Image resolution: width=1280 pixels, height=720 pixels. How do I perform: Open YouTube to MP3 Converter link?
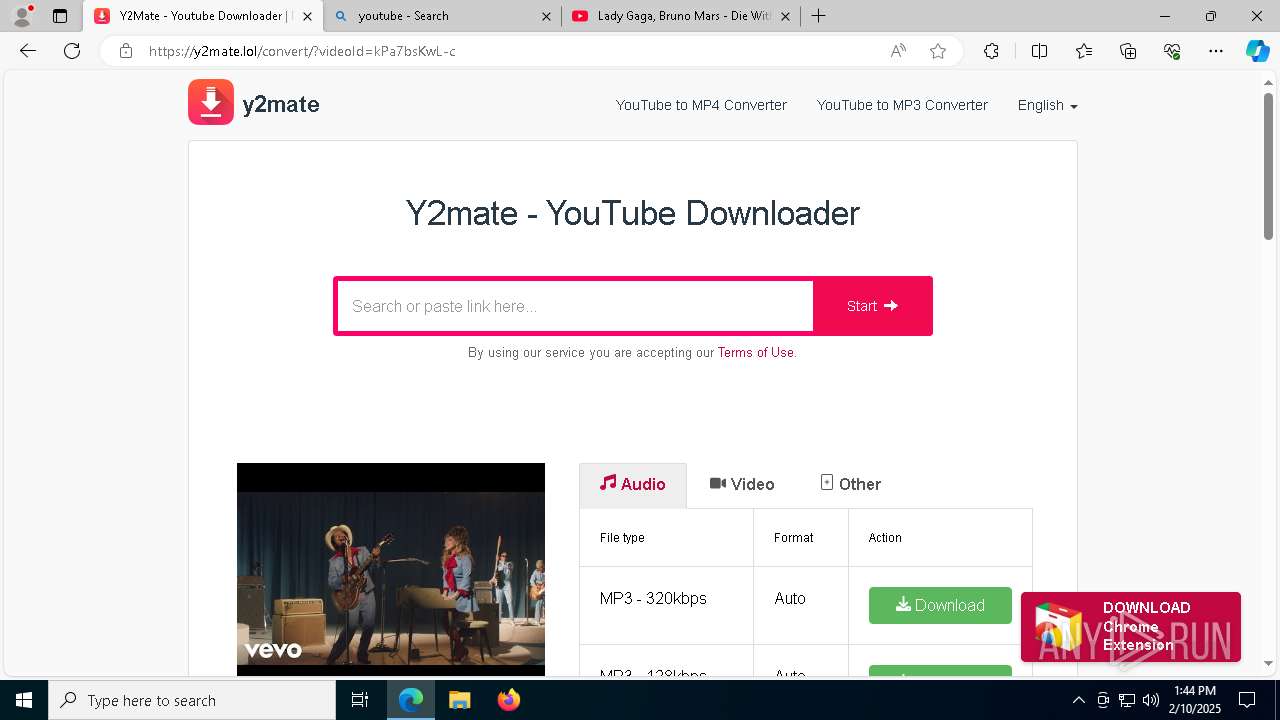coord(902,105)
